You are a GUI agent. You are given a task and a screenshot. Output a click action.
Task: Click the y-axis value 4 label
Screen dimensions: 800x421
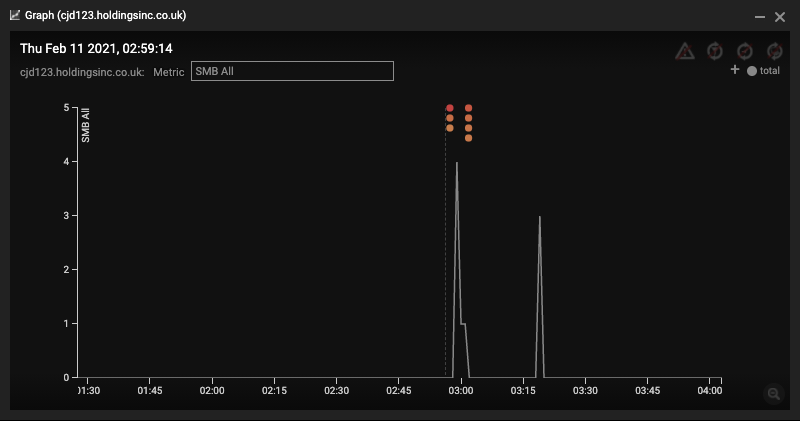point(66,161)
